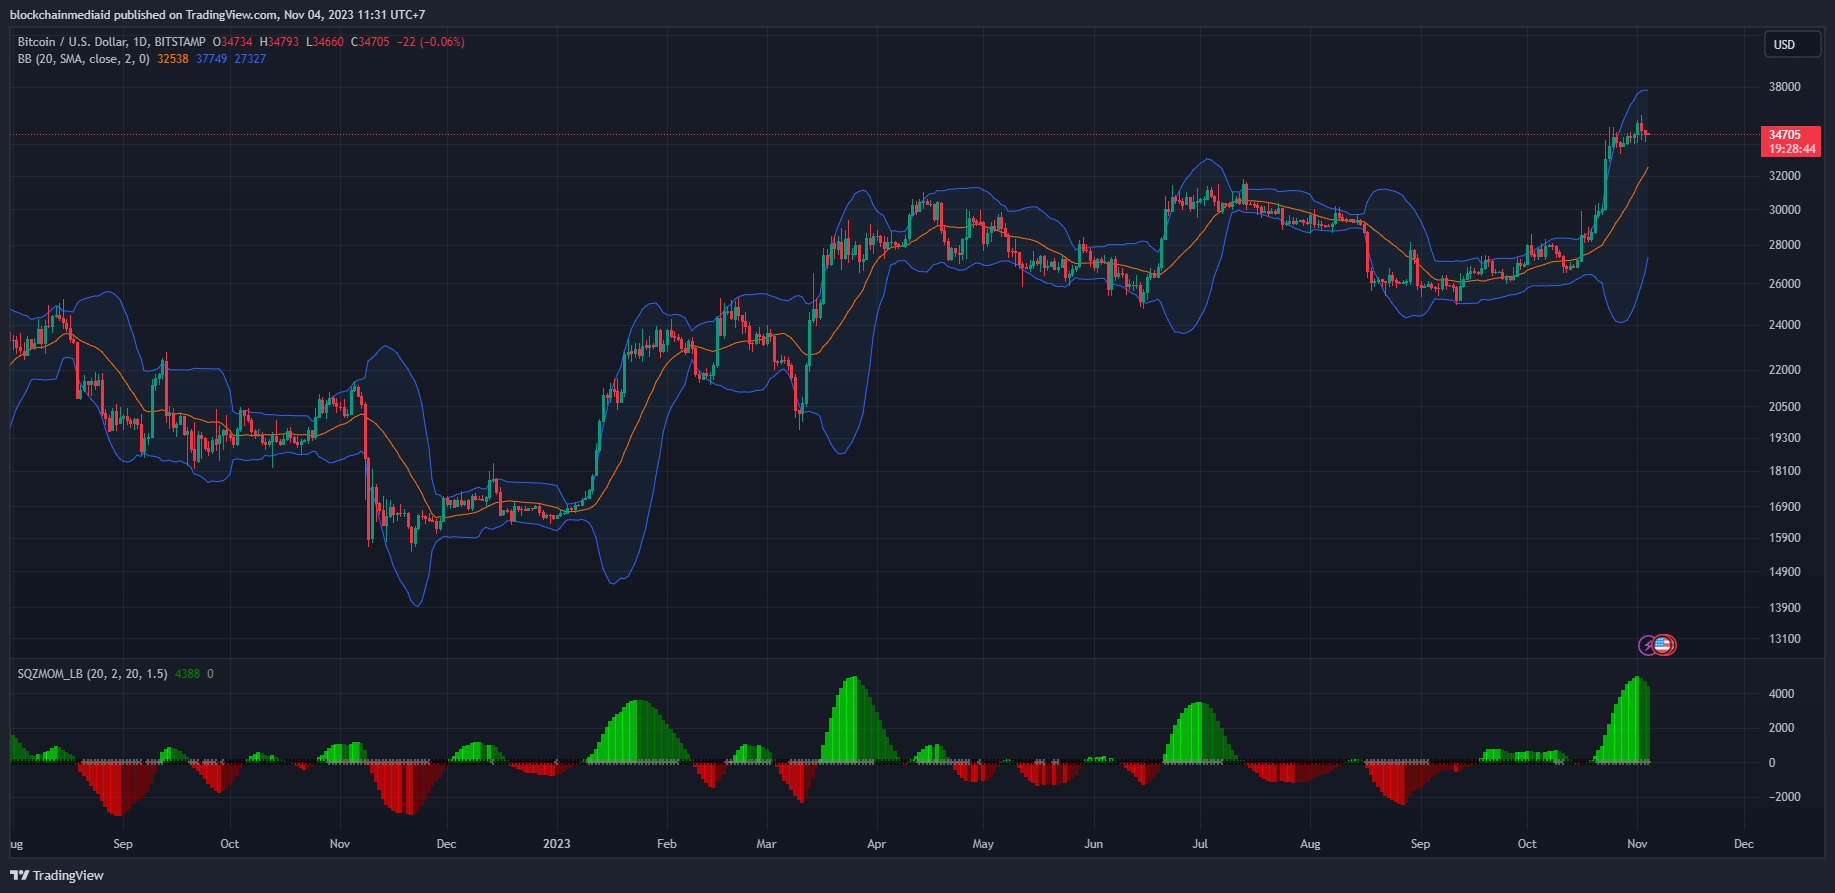
Task: Click the 13100 price axis label
Action: pyautogui.click(x=1784, y=639)
